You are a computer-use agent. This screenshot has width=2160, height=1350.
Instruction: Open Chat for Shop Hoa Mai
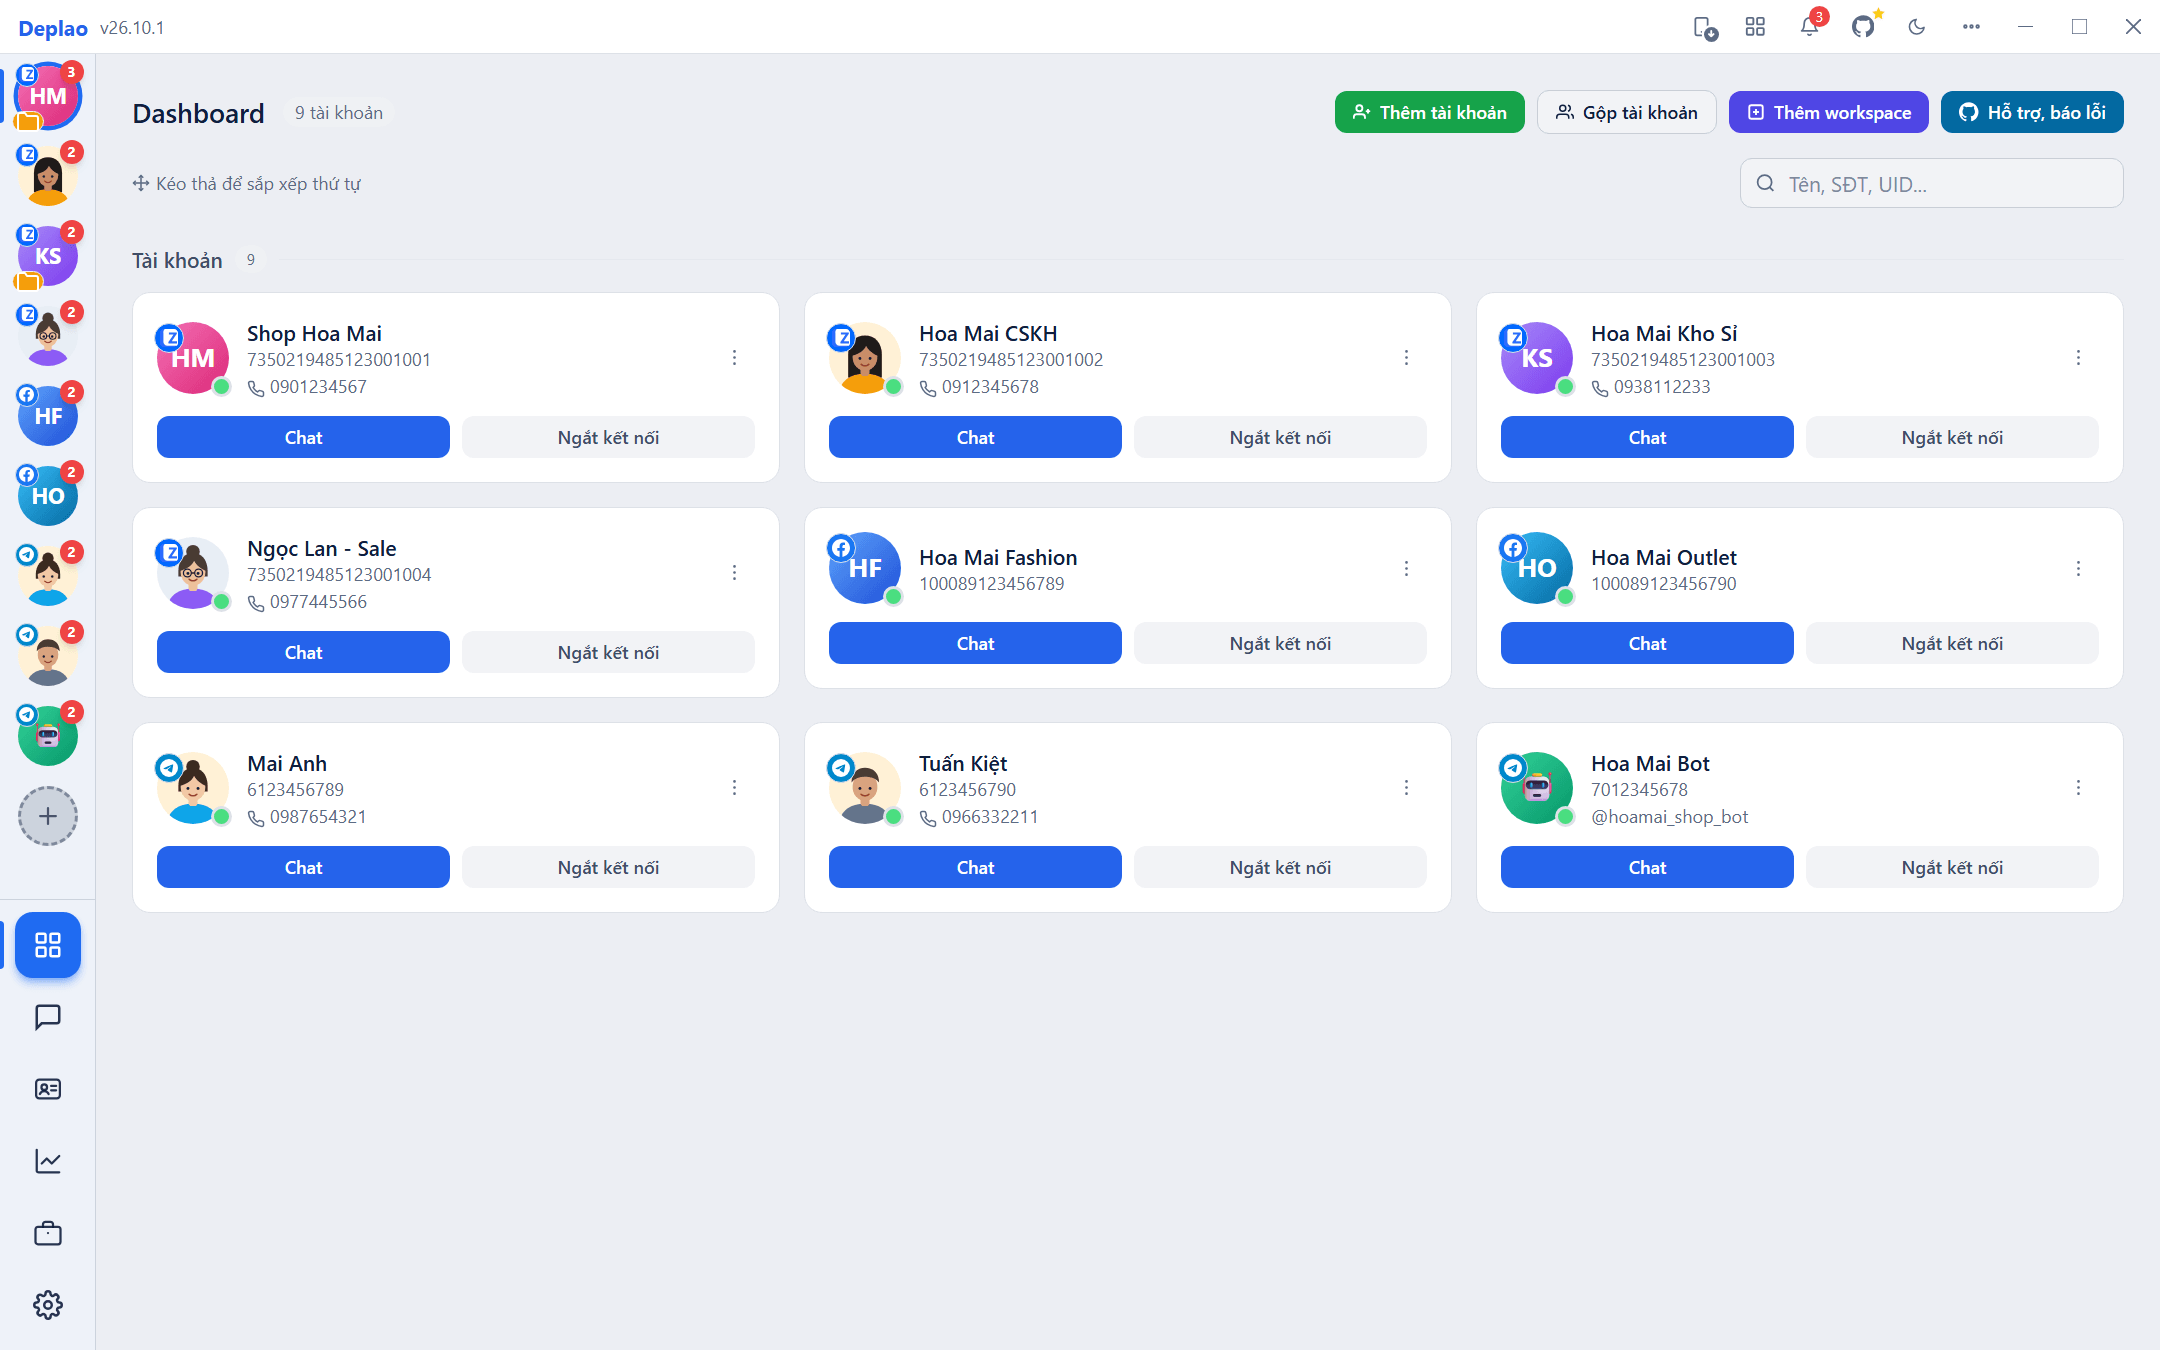pos(303,437)
